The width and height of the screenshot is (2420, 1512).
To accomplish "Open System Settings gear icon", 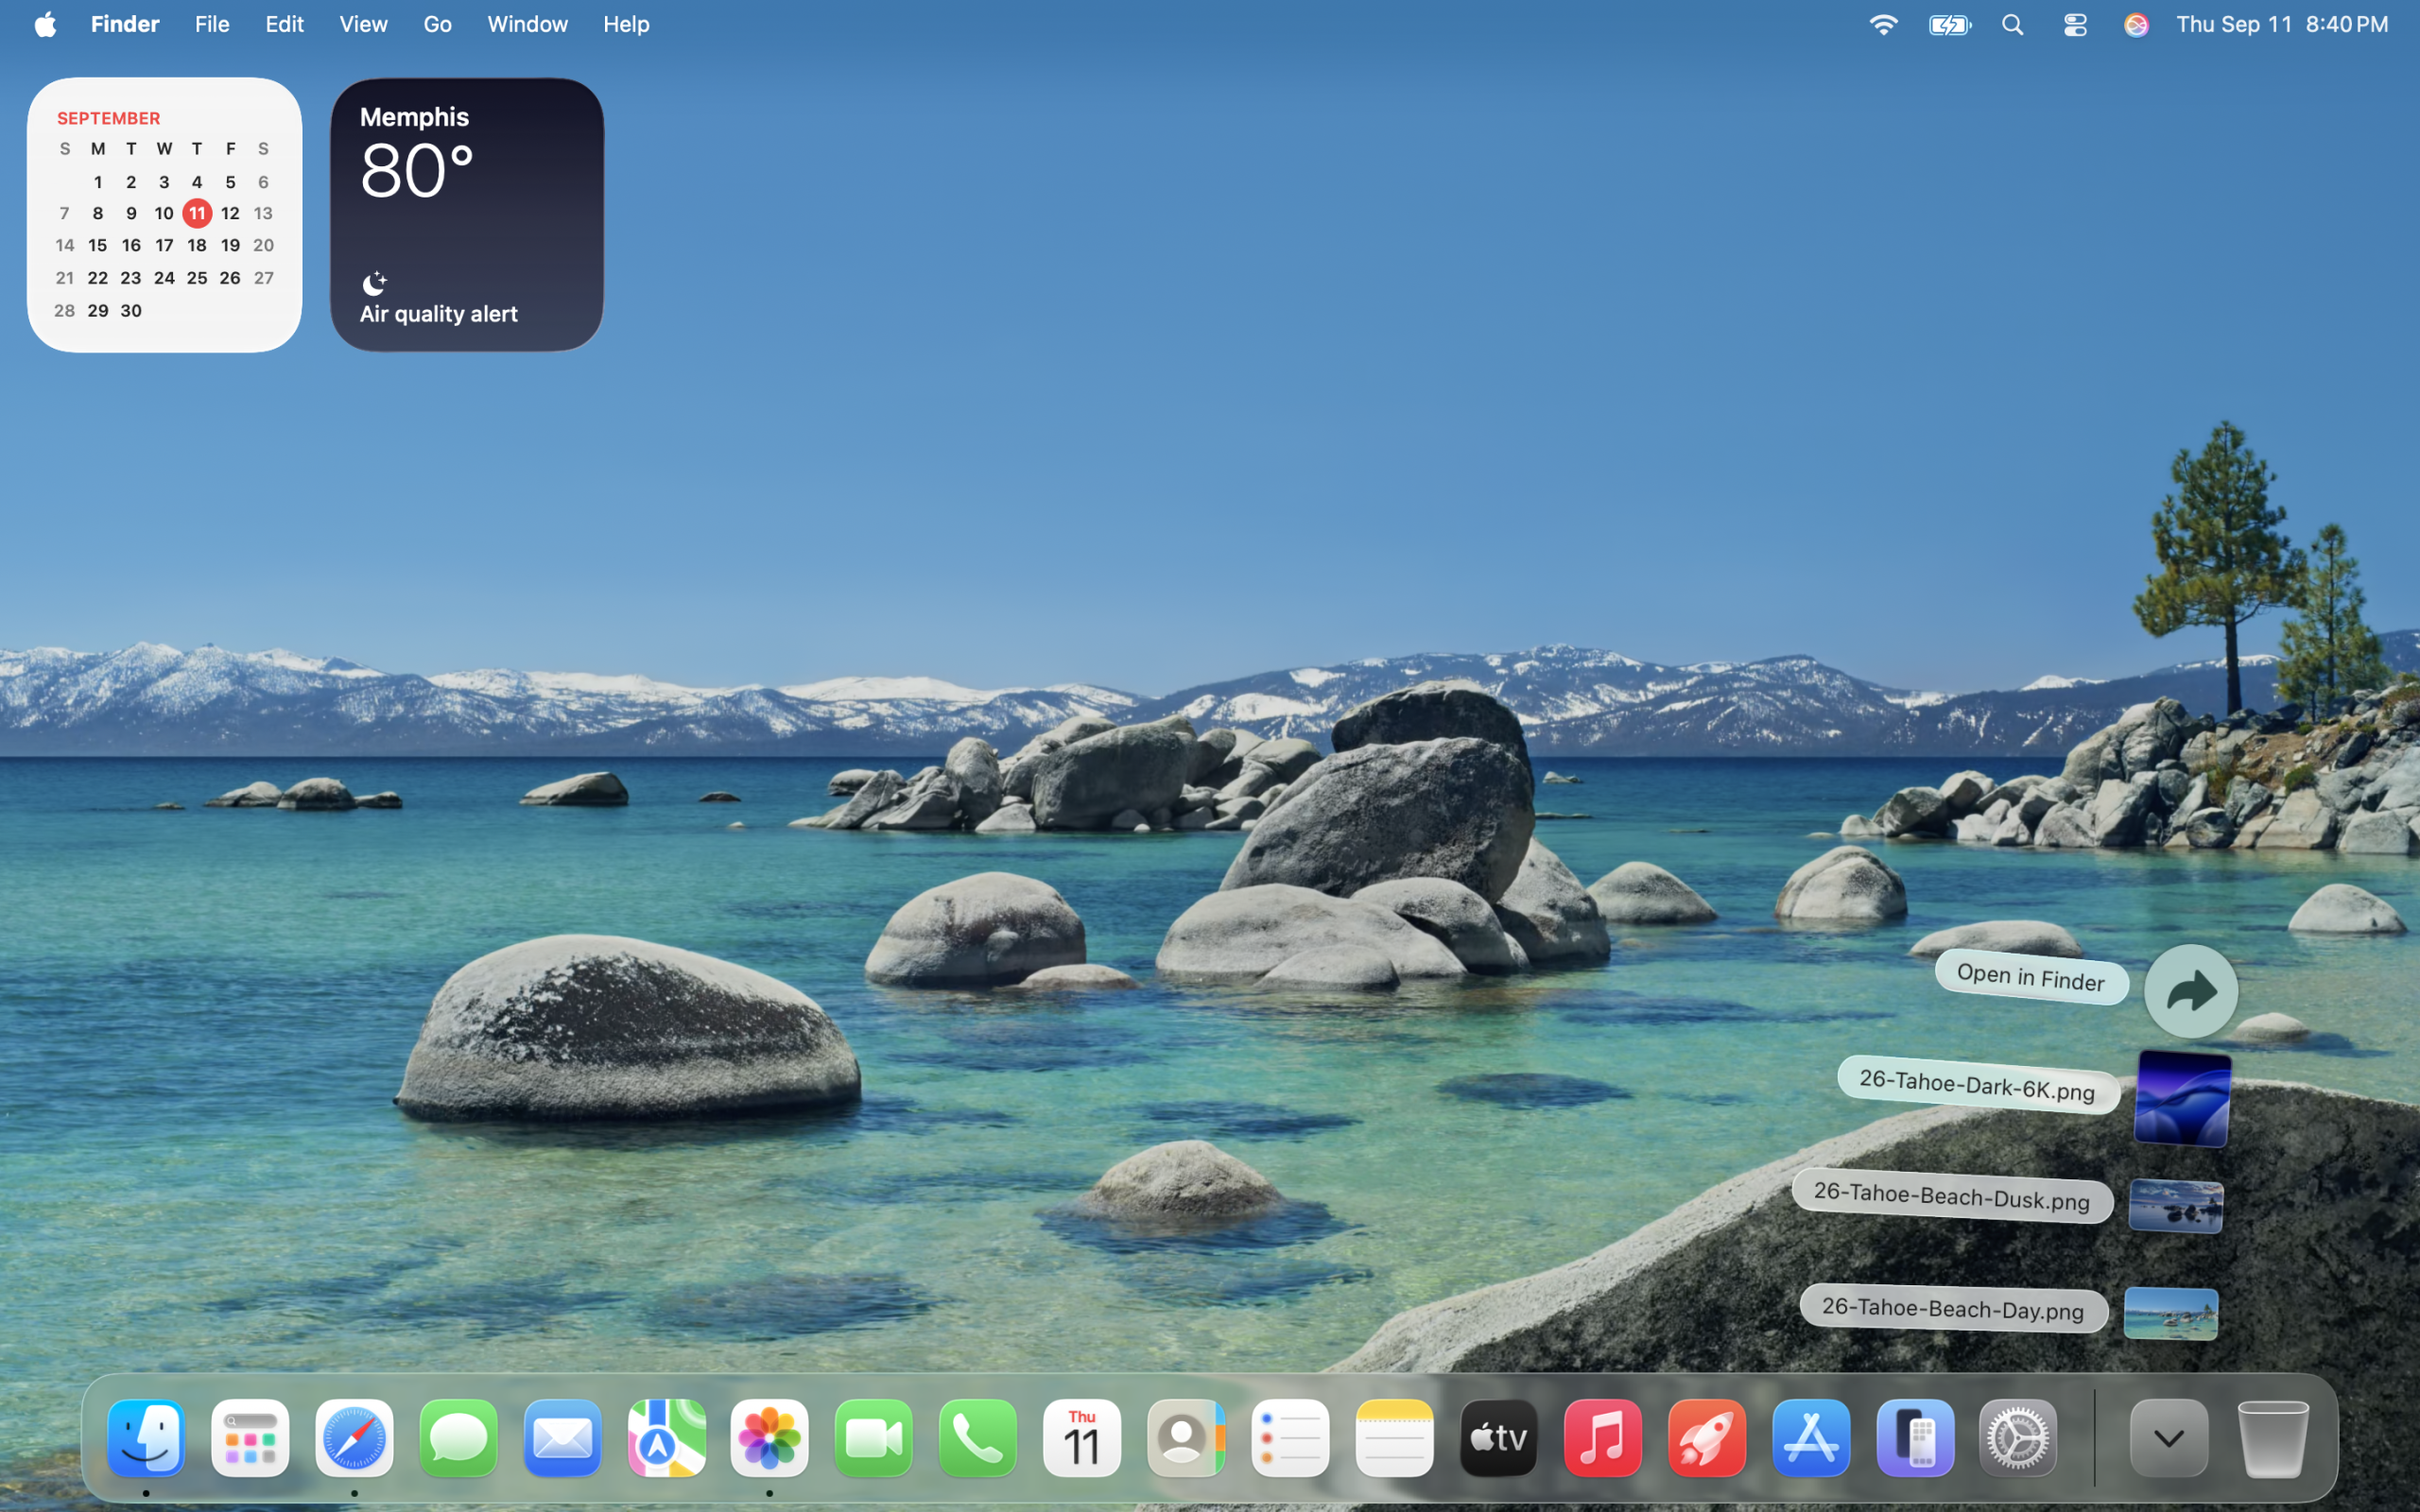I will 2018,1438.
